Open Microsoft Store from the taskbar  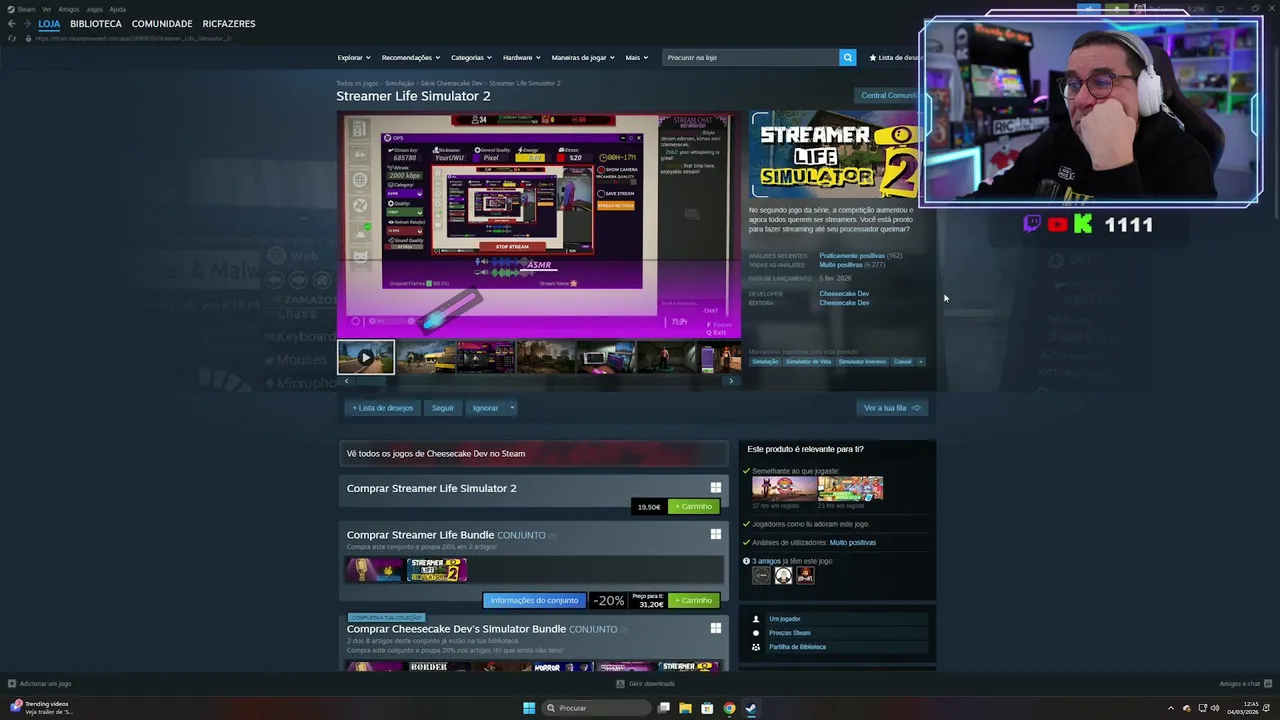click(x=707, y=708)
